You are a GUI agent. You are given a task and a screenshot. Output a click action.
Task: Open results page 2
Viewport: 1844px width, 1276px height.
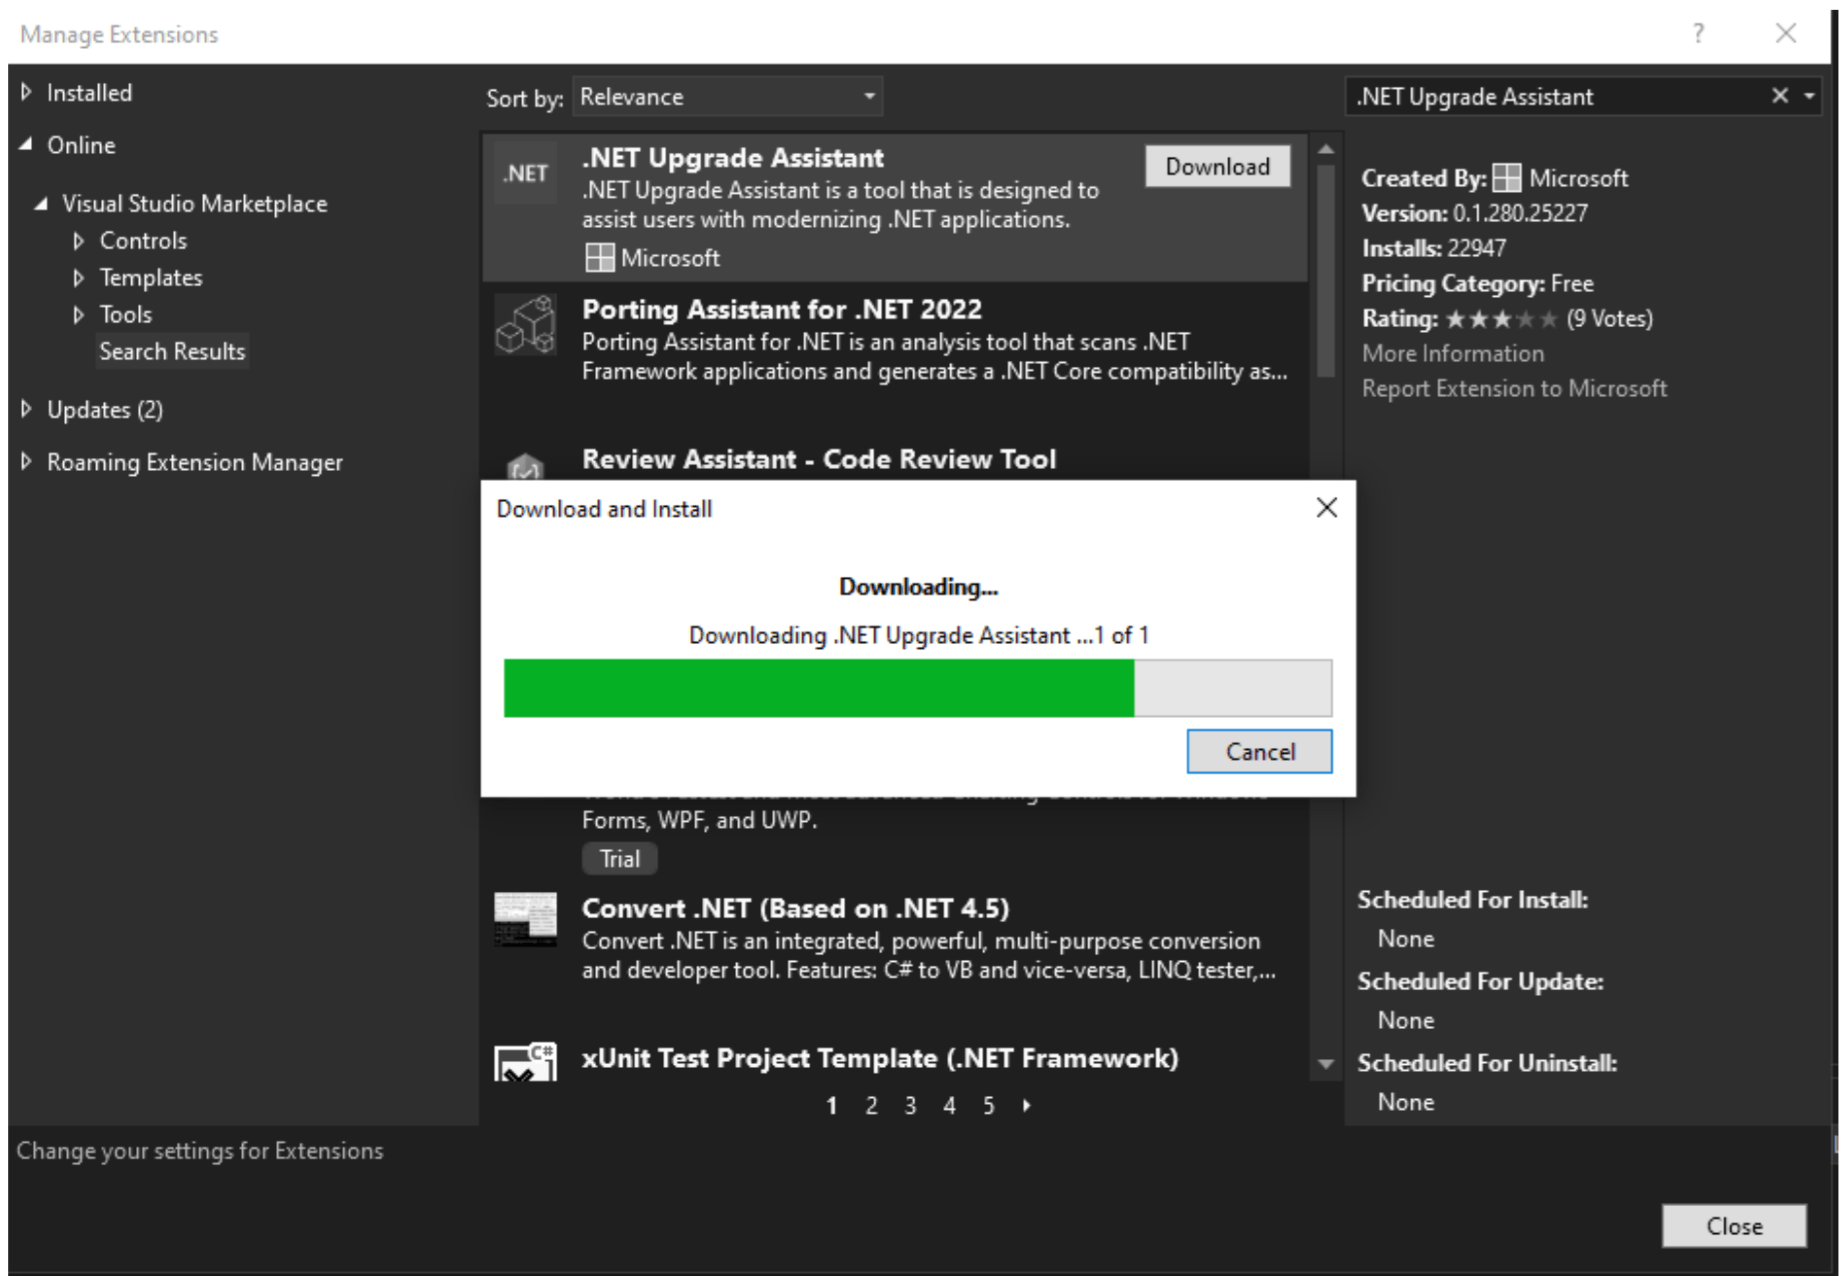871,1105
